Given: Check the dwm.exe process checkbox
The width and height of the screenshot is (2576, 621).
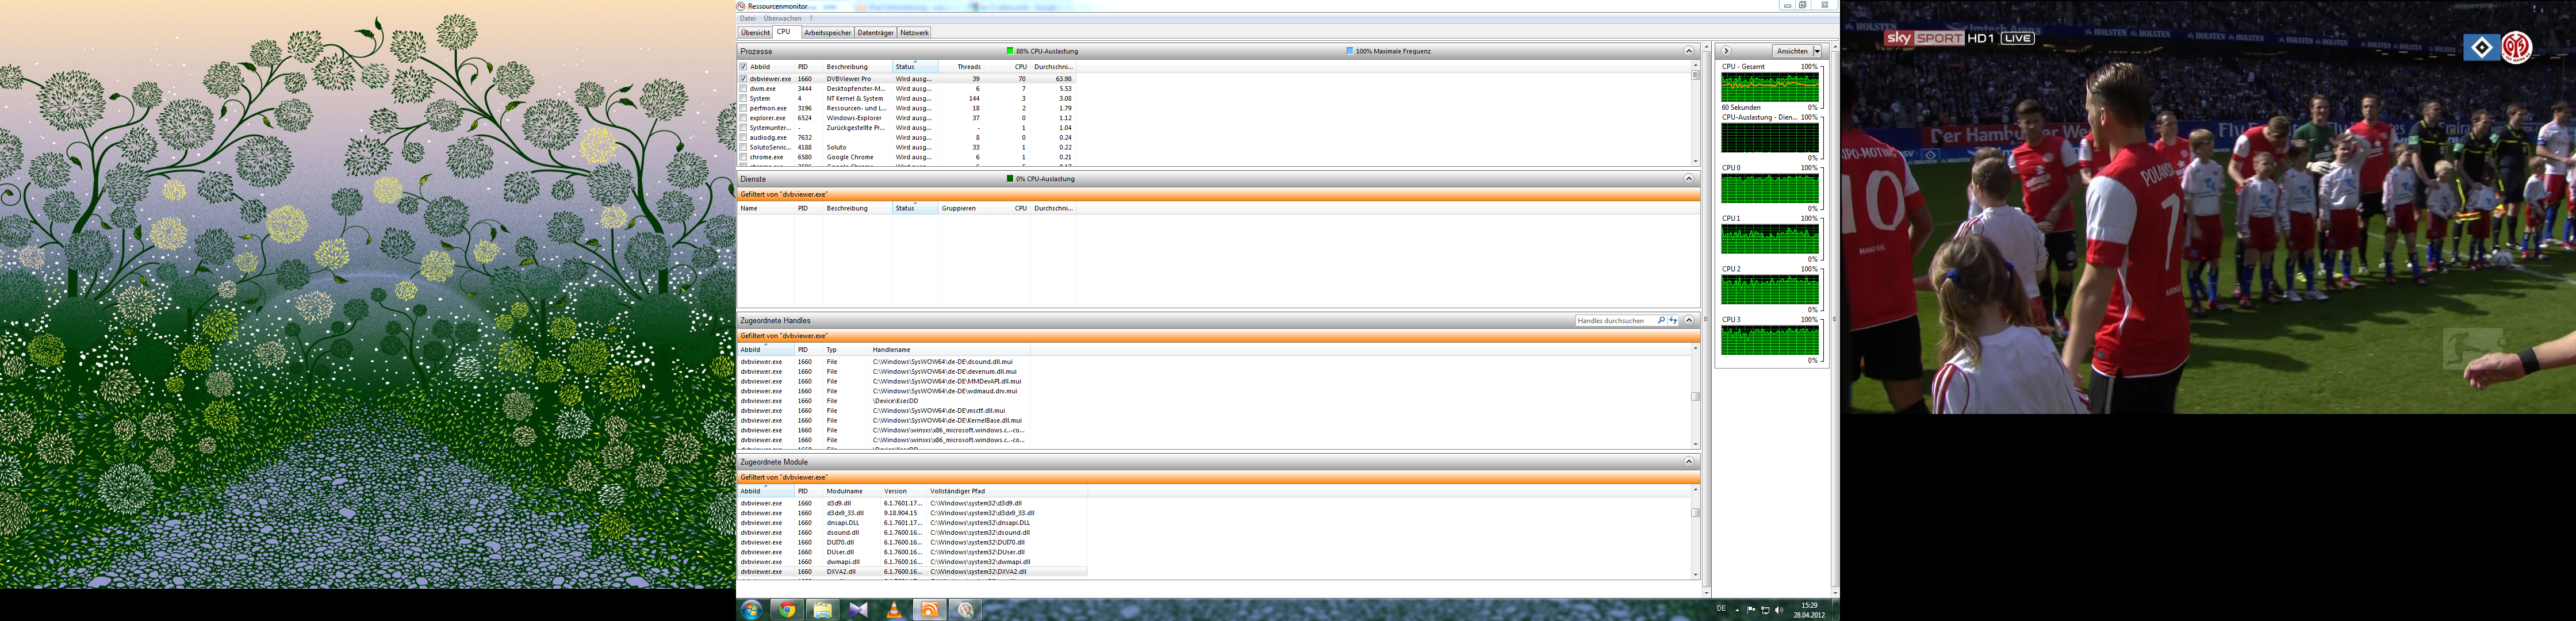Looking at the screenshot, I should click(x=743, y=88).
